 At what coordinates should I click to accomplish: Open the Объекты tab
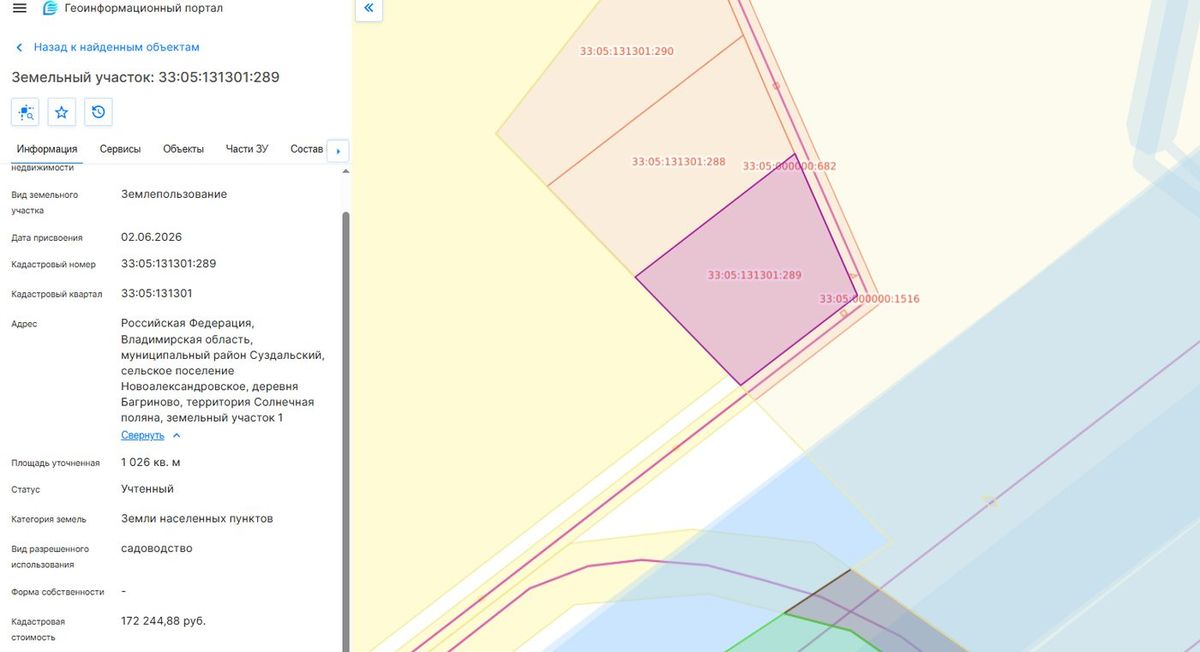click(x=183, y=149)
